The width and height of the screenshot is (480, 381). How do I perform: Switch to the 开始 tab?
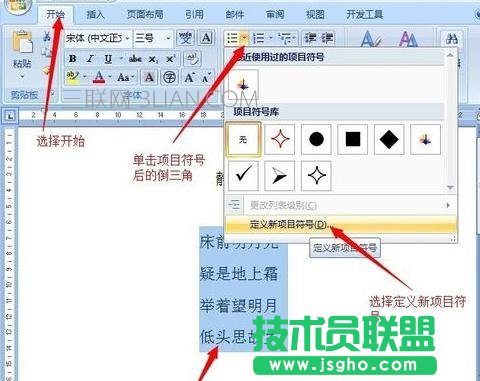pos(55,14)
